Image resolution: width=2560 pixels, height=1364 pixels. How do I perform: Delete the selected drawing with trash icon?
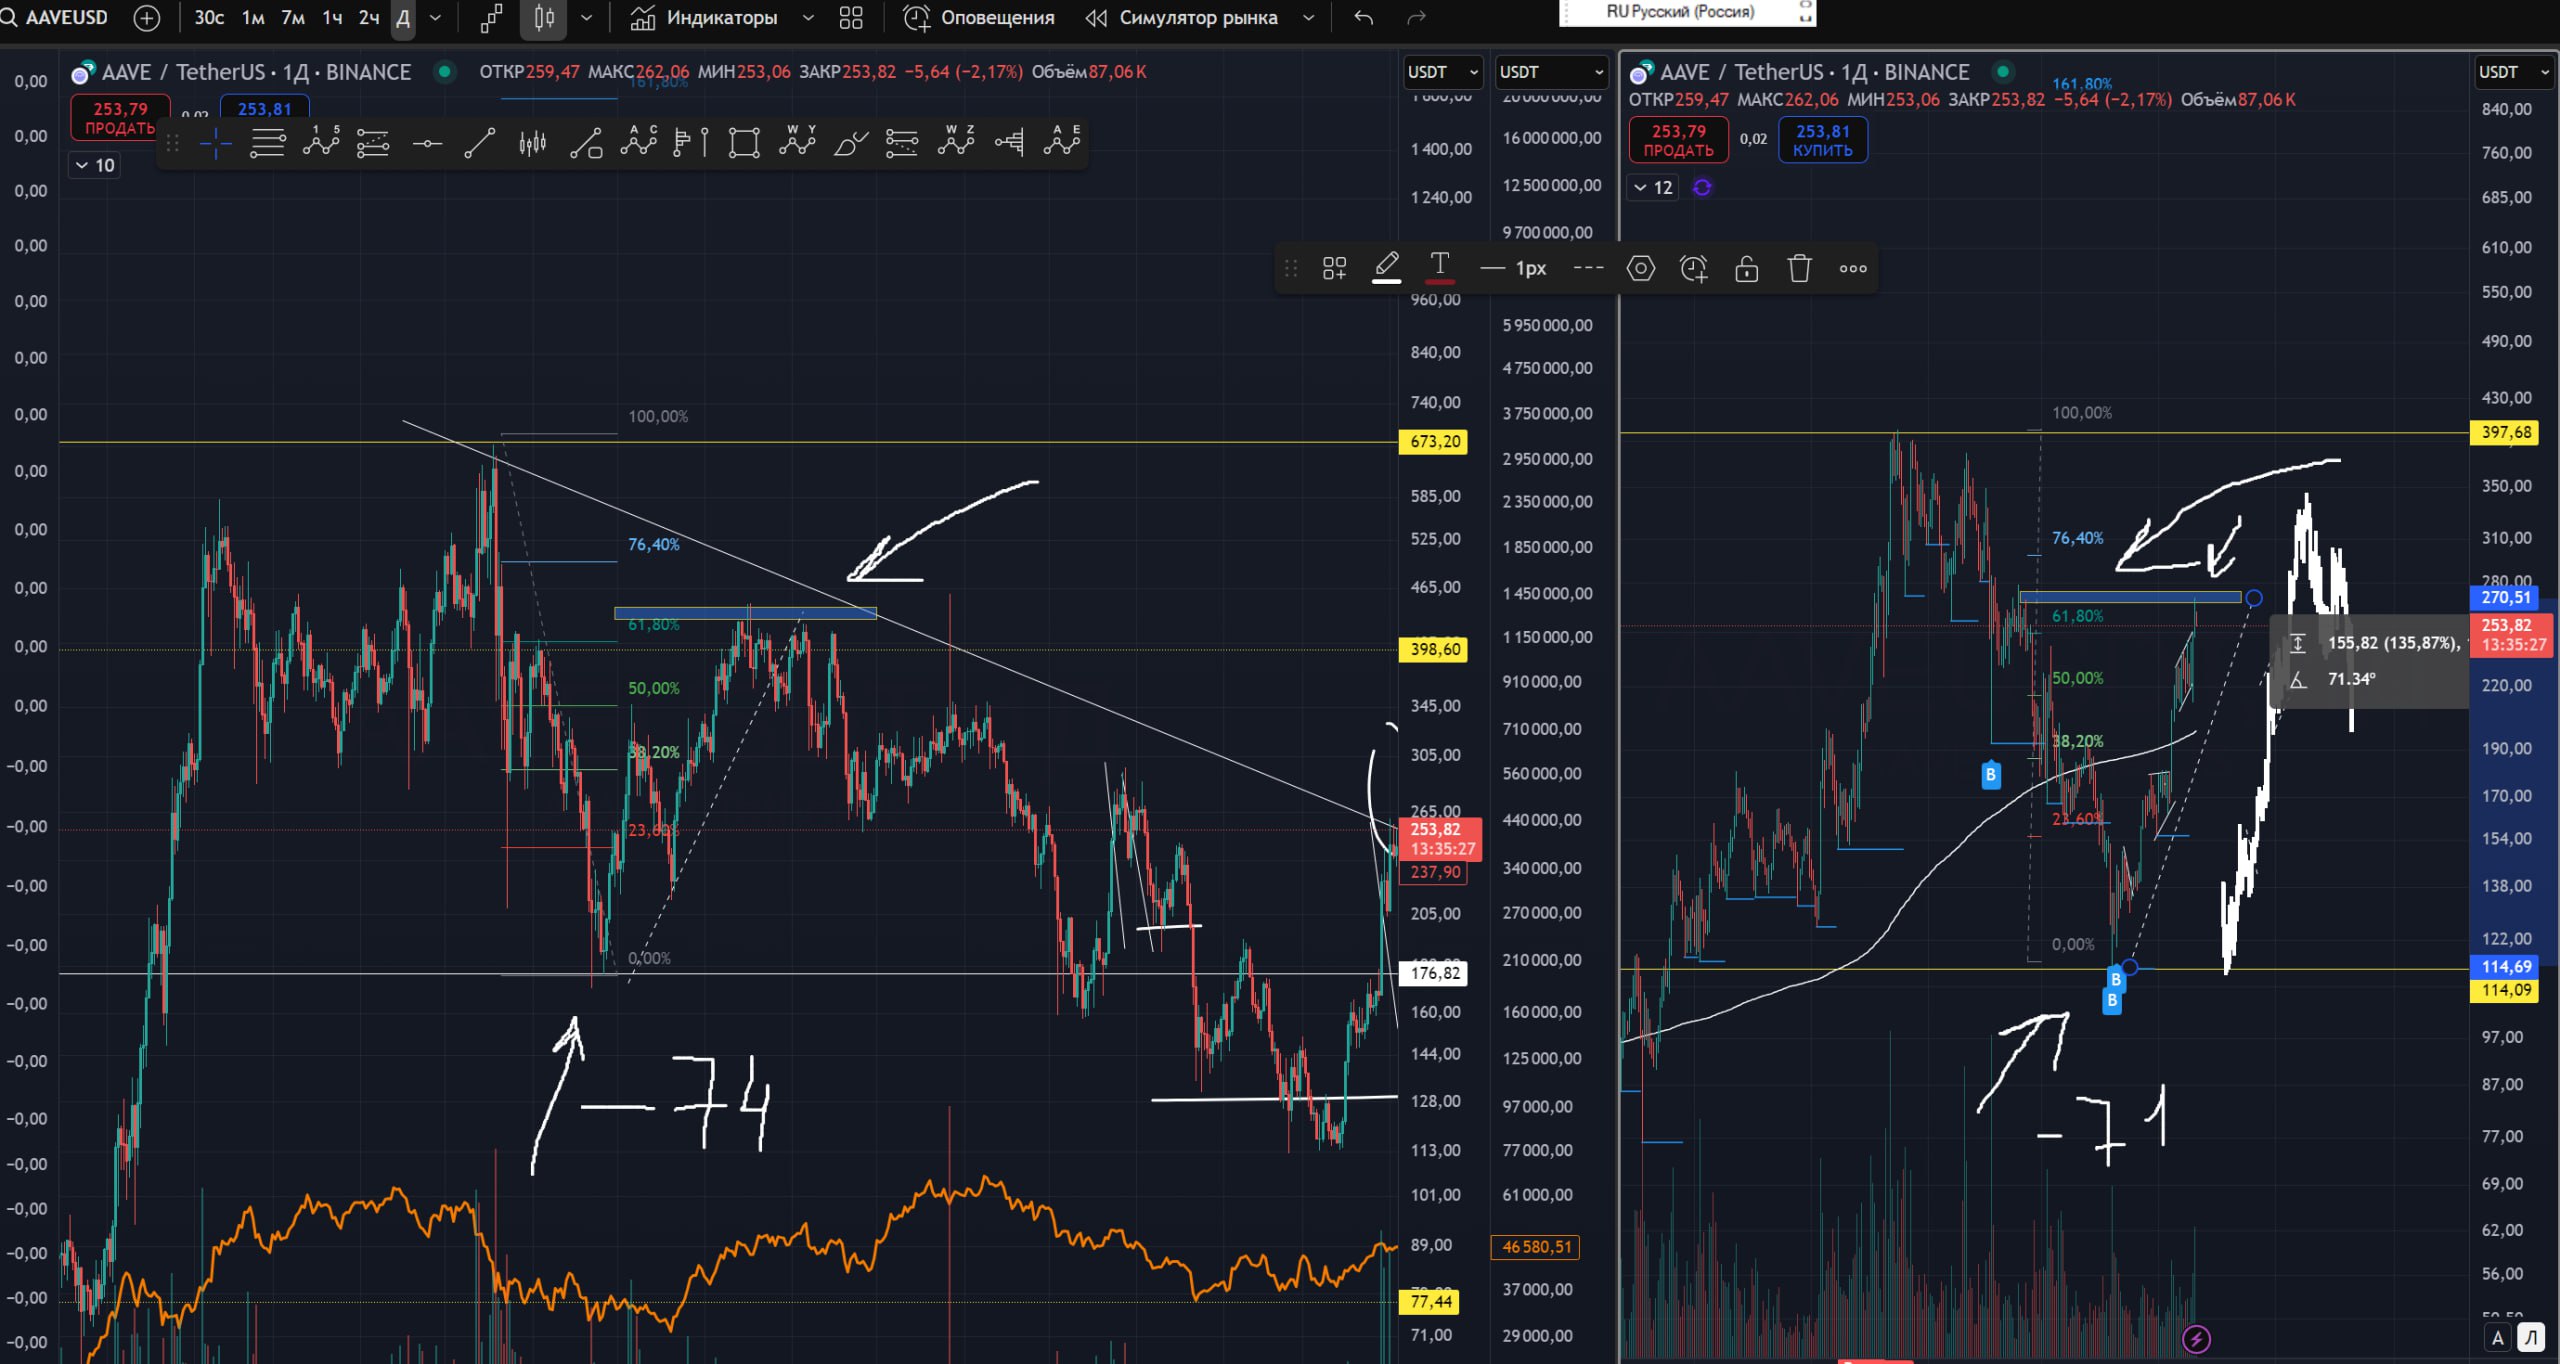[1799, 268]
